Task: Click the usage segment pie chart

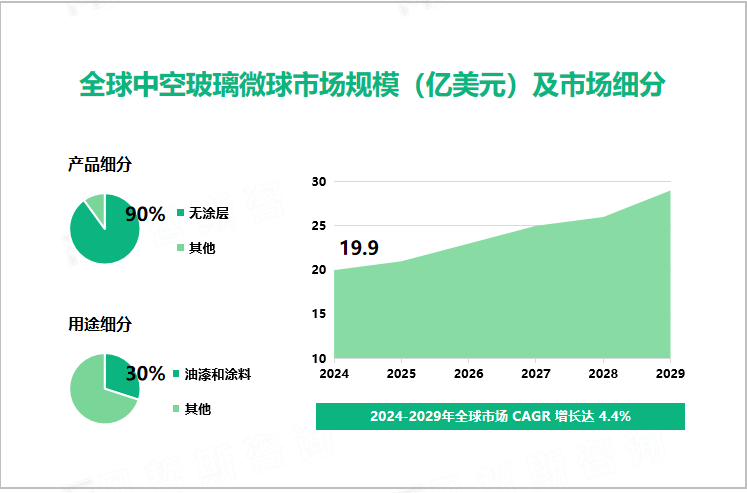Action: (x=105, y=388)
